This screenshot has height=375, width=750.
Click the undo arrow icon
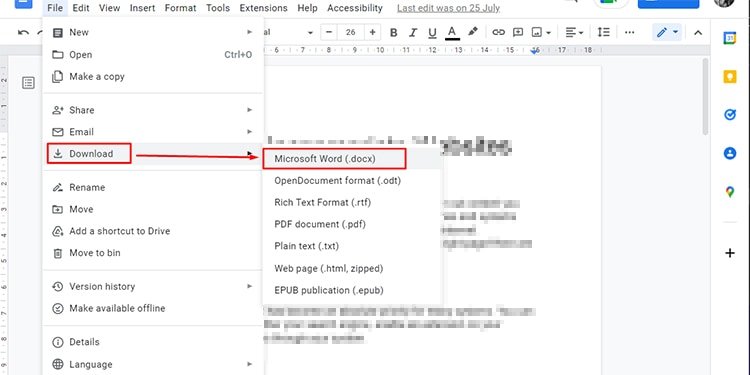pos(23,33)
